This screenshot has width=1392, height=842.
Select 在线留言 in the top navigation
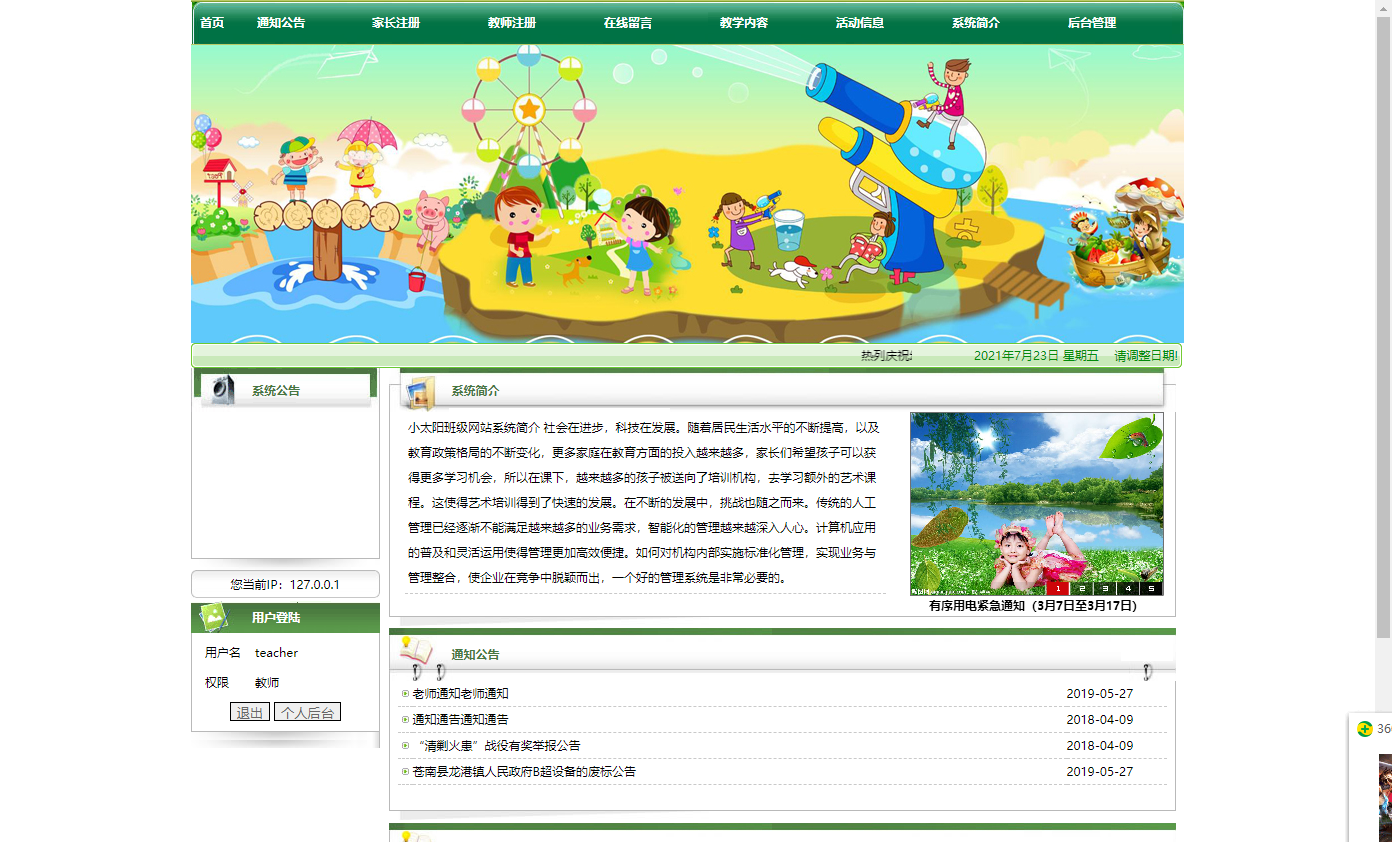click(626, 22)
